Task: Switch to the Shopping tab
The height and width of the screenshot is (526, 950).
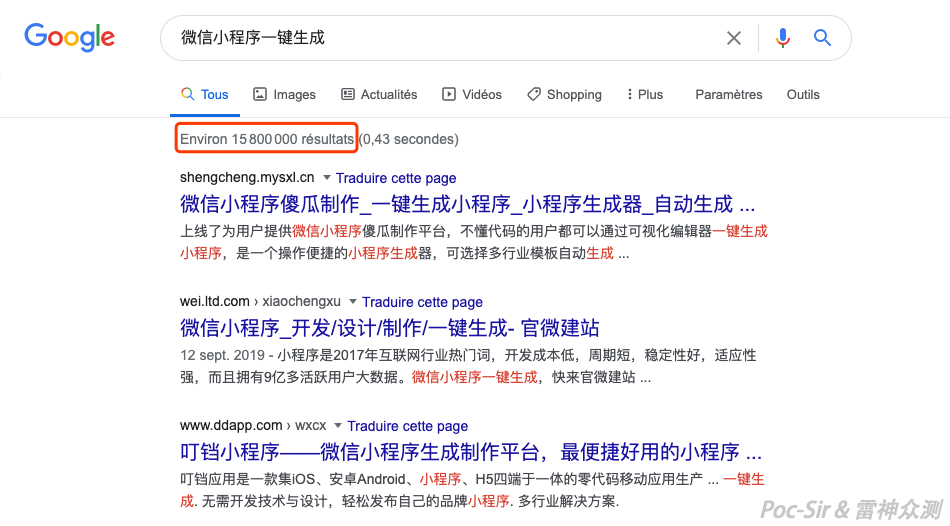Action: [564, 95]
